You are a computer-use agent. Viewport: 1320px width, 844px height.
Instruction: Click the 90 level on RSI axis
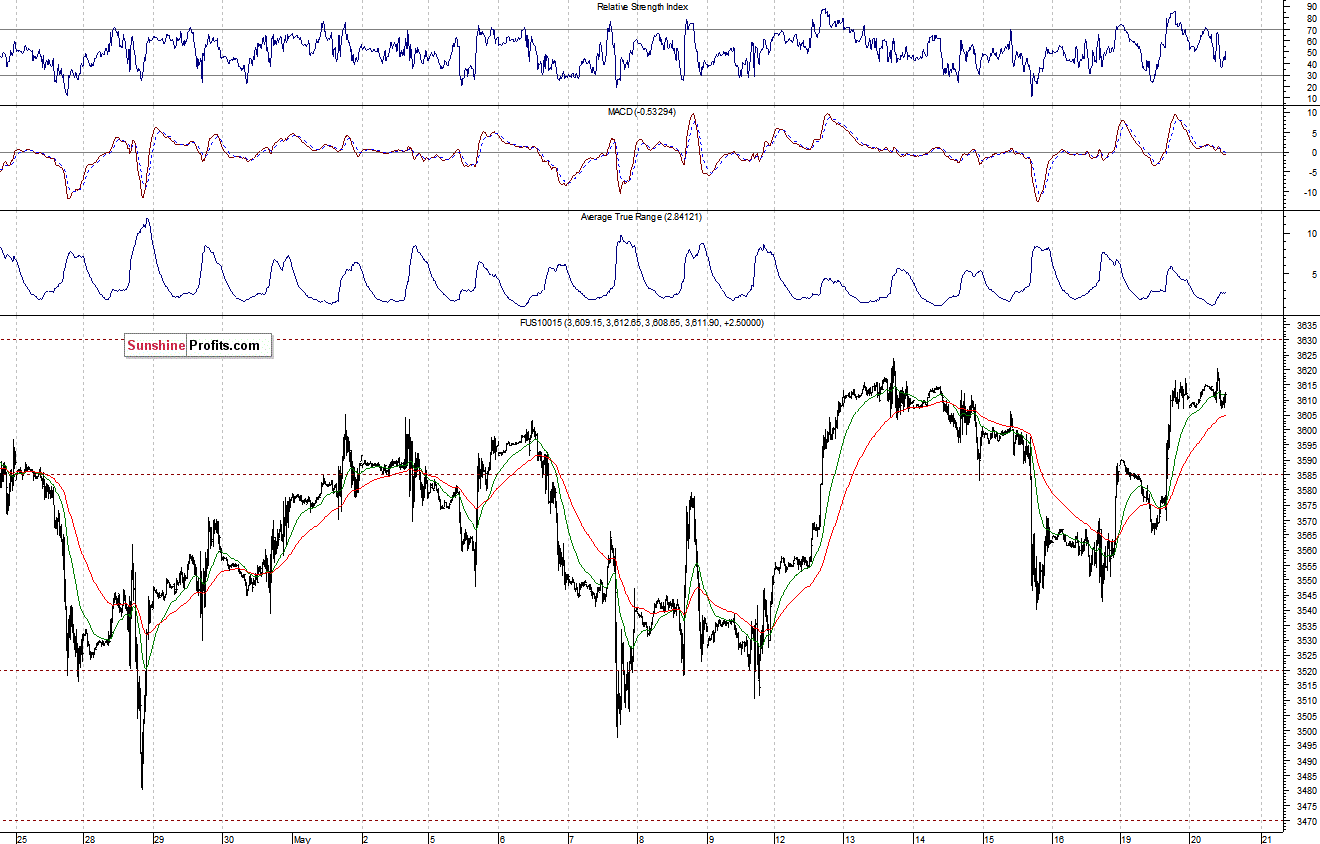click(x=1311, y=6)
